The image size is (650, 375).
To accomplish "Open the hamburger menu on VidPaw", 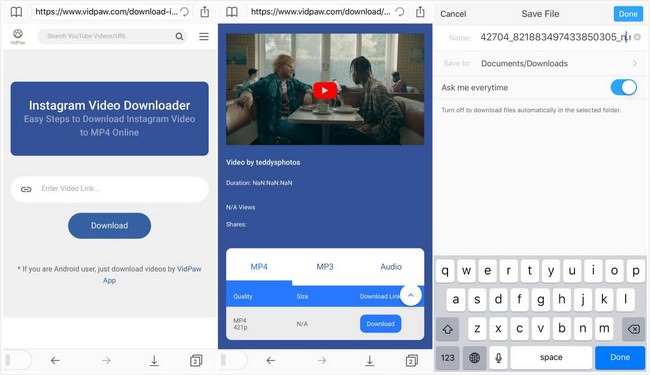I will click(x=204, y=36).
